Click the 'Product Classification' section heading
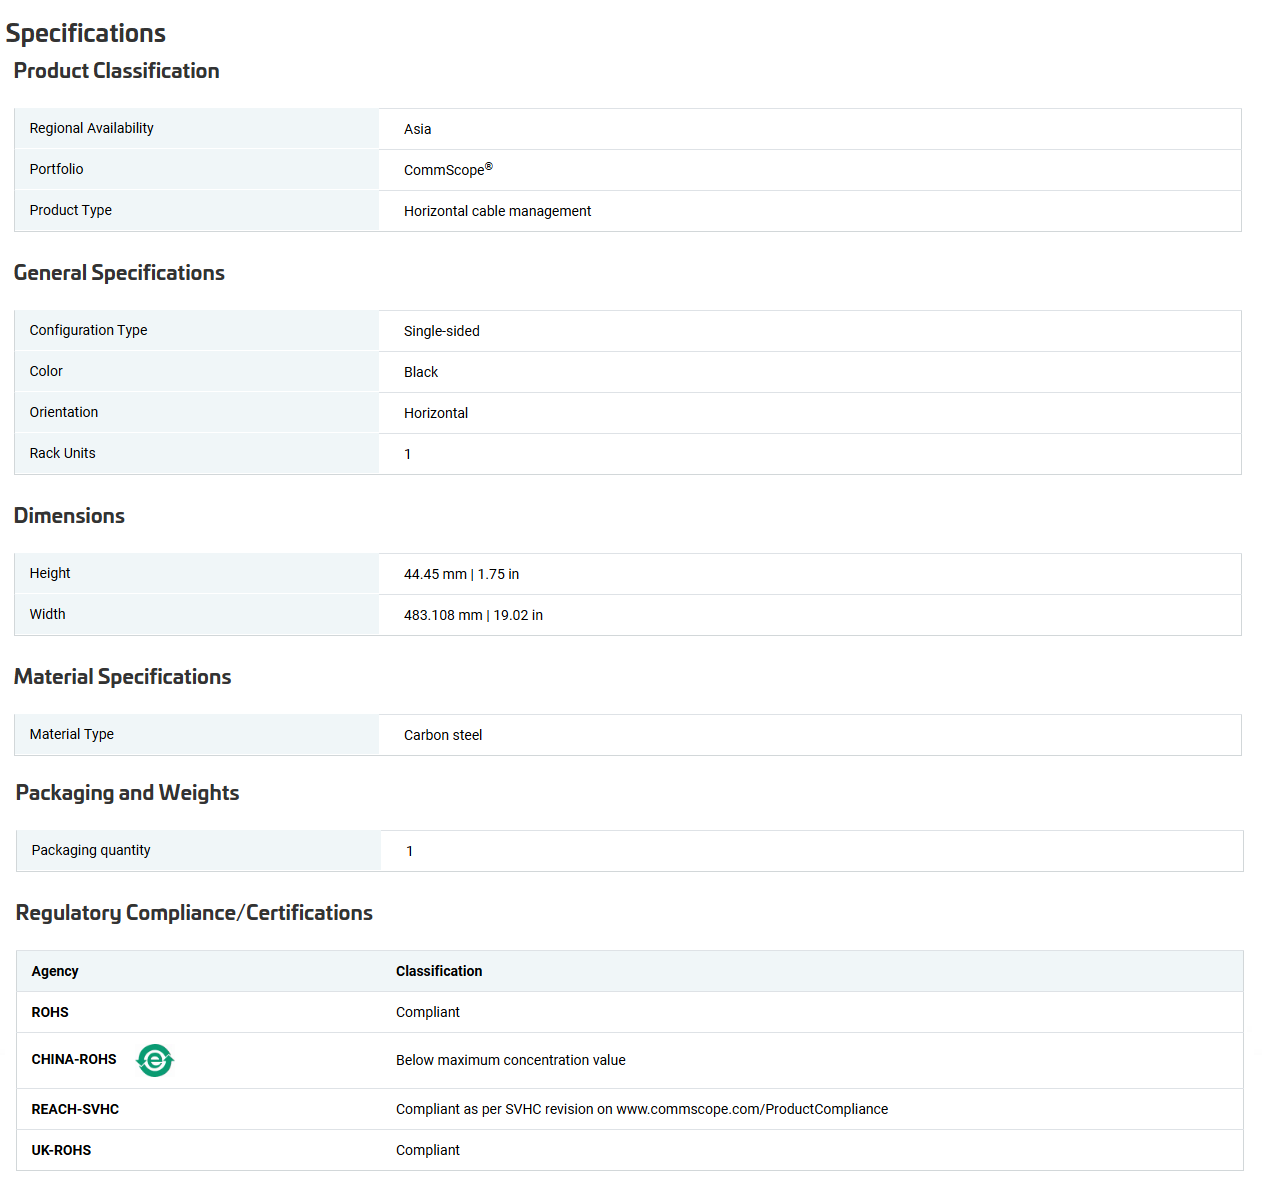This screenshot has width=1262, height=1193. point(117,71)
